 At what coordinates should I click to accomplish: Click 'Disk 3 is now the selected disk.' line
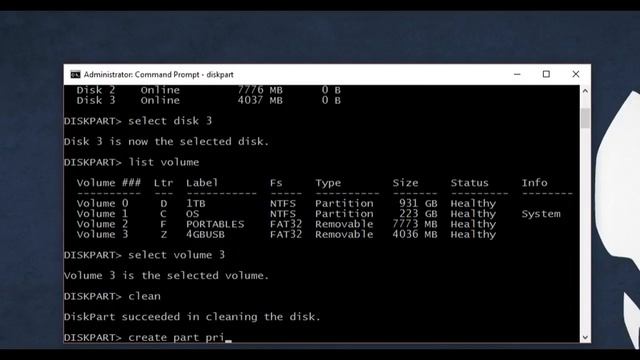(x=167, y=142)
